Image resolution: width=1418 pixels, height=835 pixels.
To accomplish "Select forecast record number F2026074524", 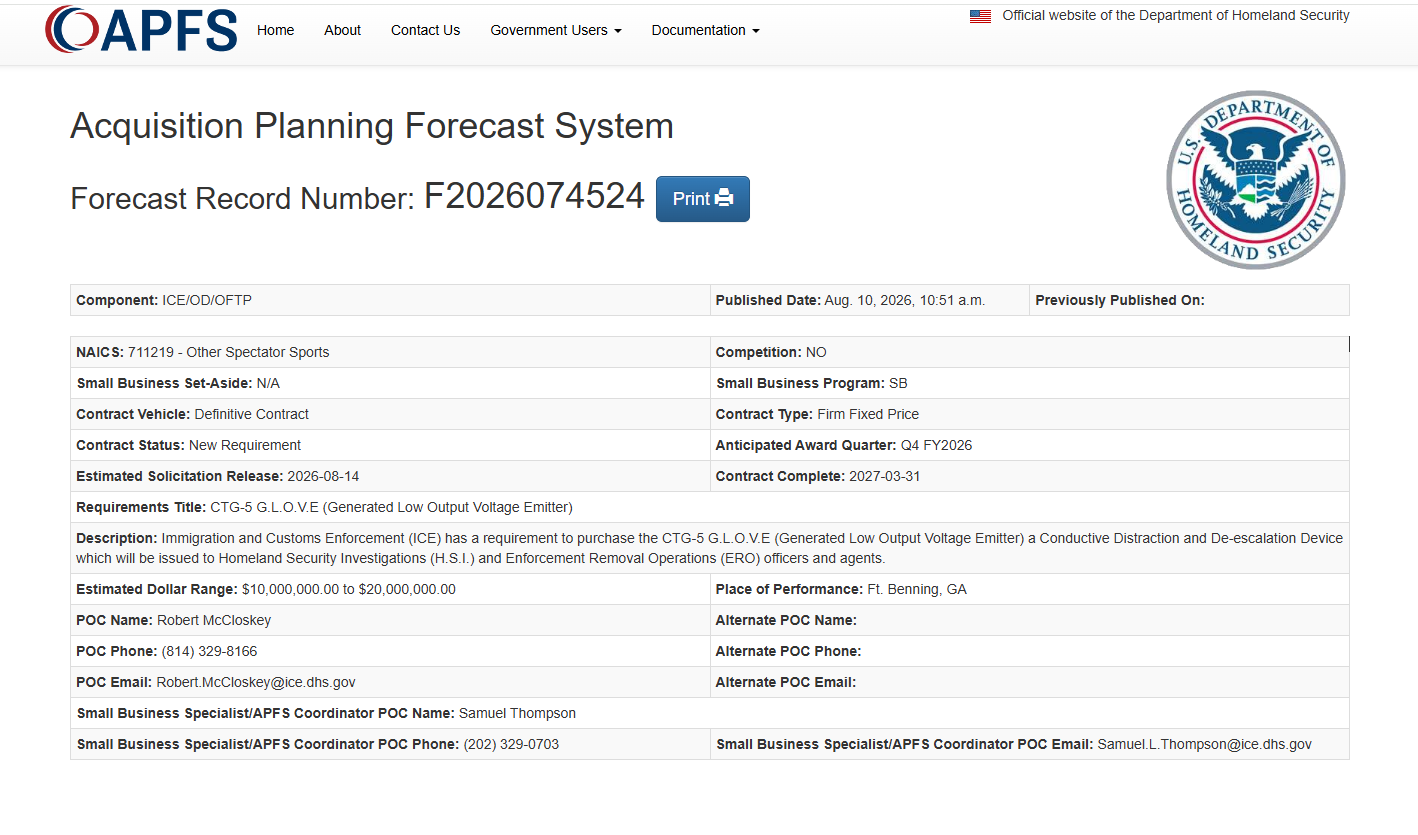I will (534, 196).
